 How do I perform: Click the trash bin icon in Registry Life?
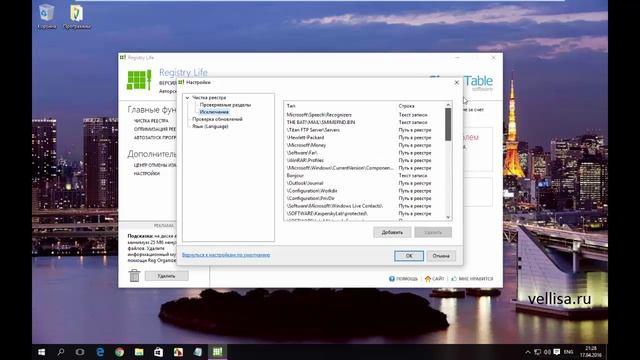tap(134, 276)
